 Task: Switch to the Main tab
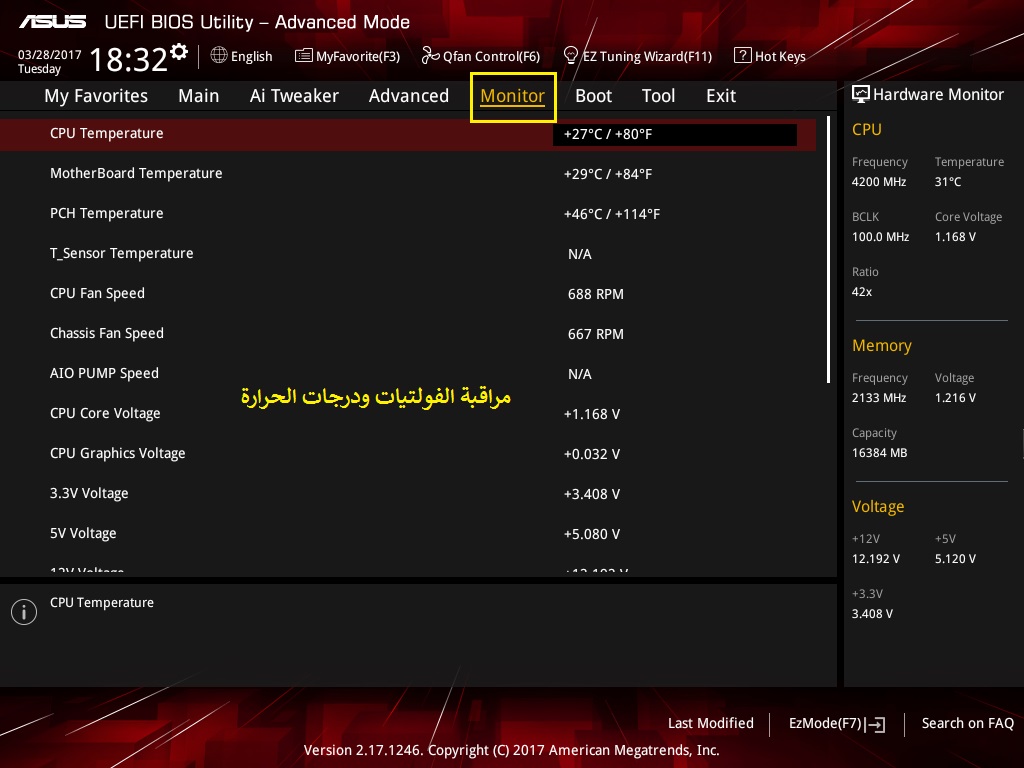(199, 96)
